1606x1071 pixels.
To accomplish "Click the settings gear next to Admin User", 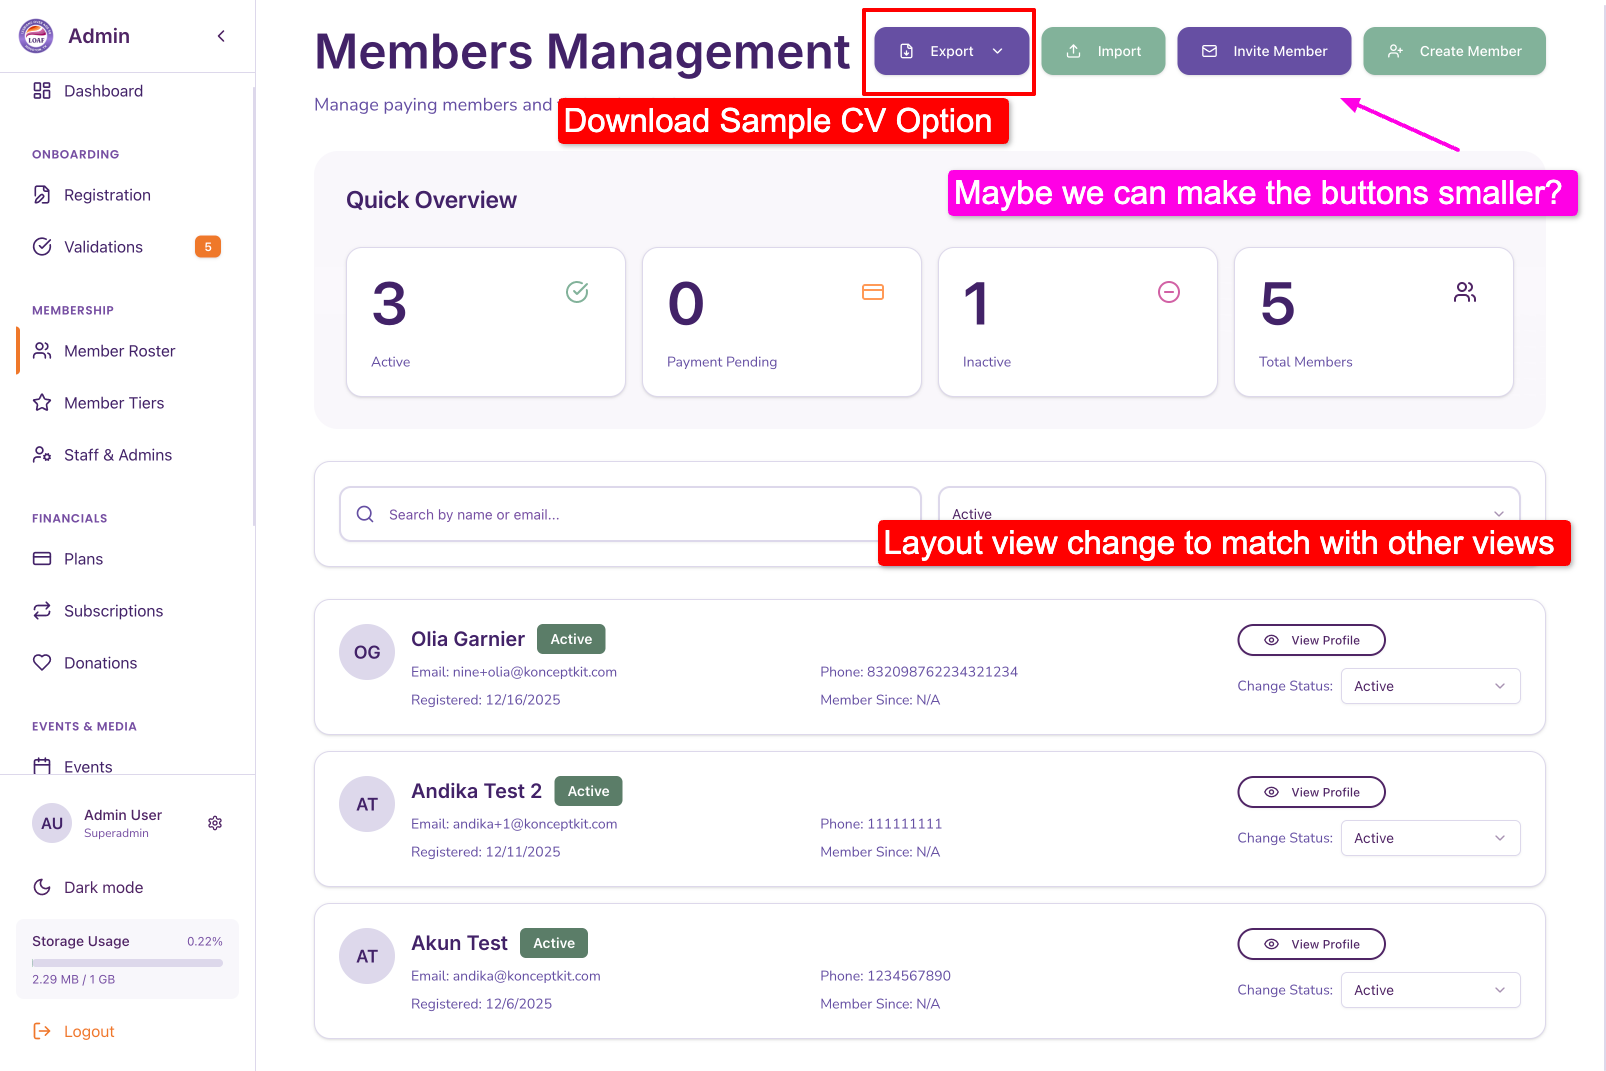I will [x=215, y=823].
